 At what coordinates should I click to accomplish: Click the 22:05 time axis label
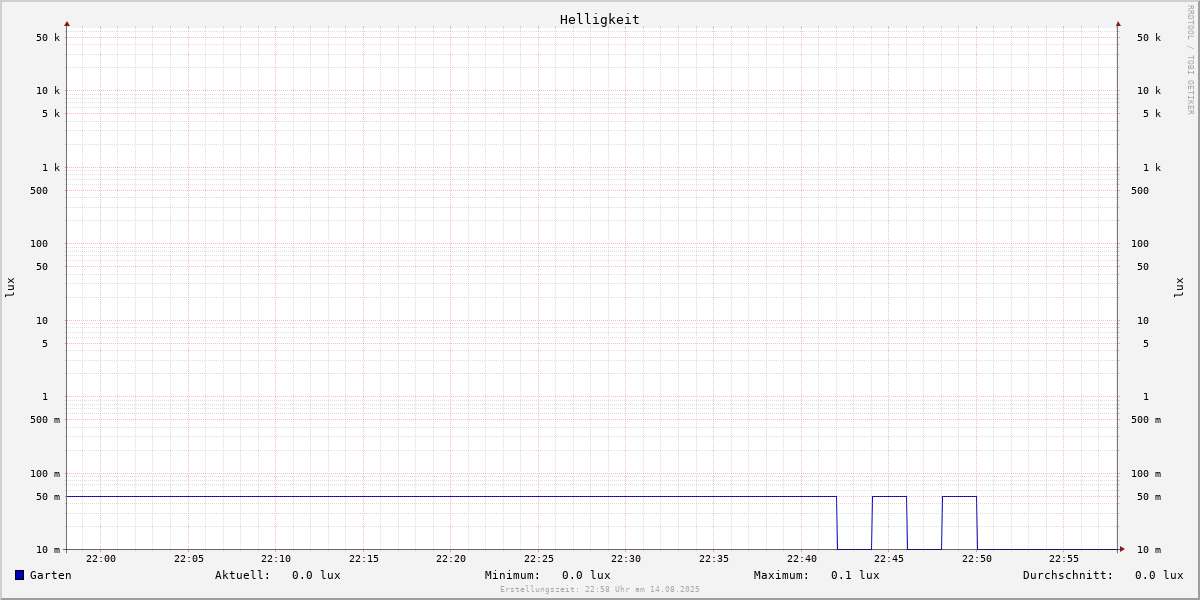(x=189, y=559)
